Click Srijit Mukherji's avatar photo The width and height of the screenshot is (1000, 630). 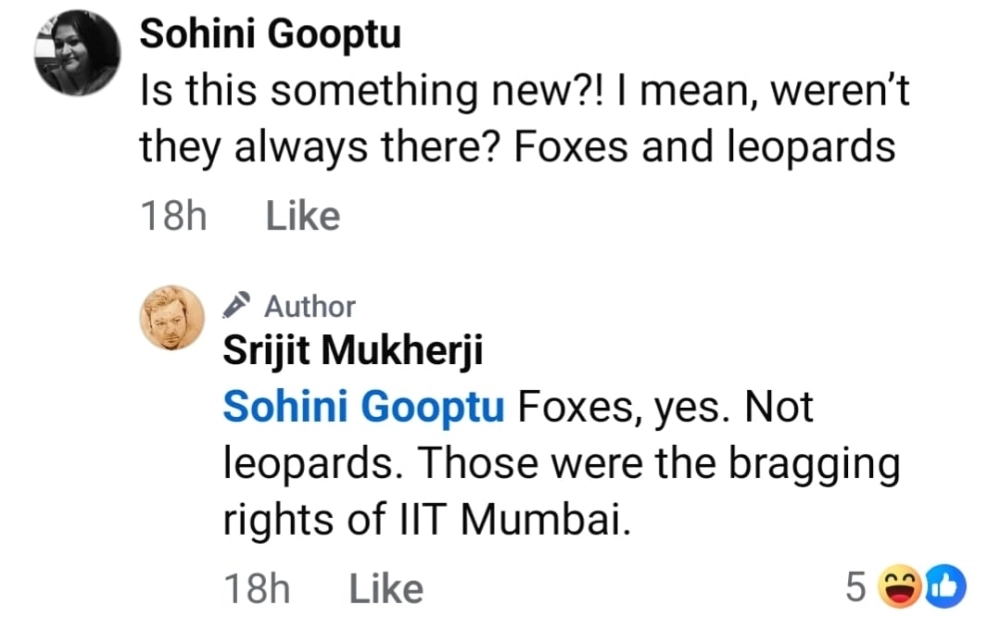click(172, 319)
